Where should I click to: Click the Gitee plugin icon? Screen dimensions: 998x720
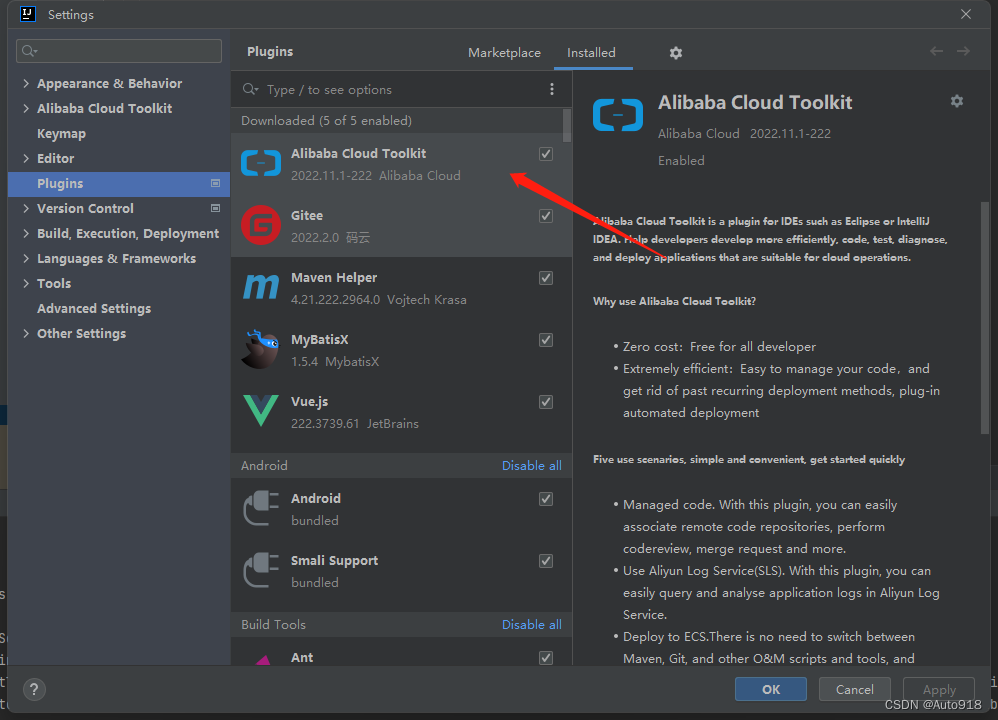tap(261, 225)
